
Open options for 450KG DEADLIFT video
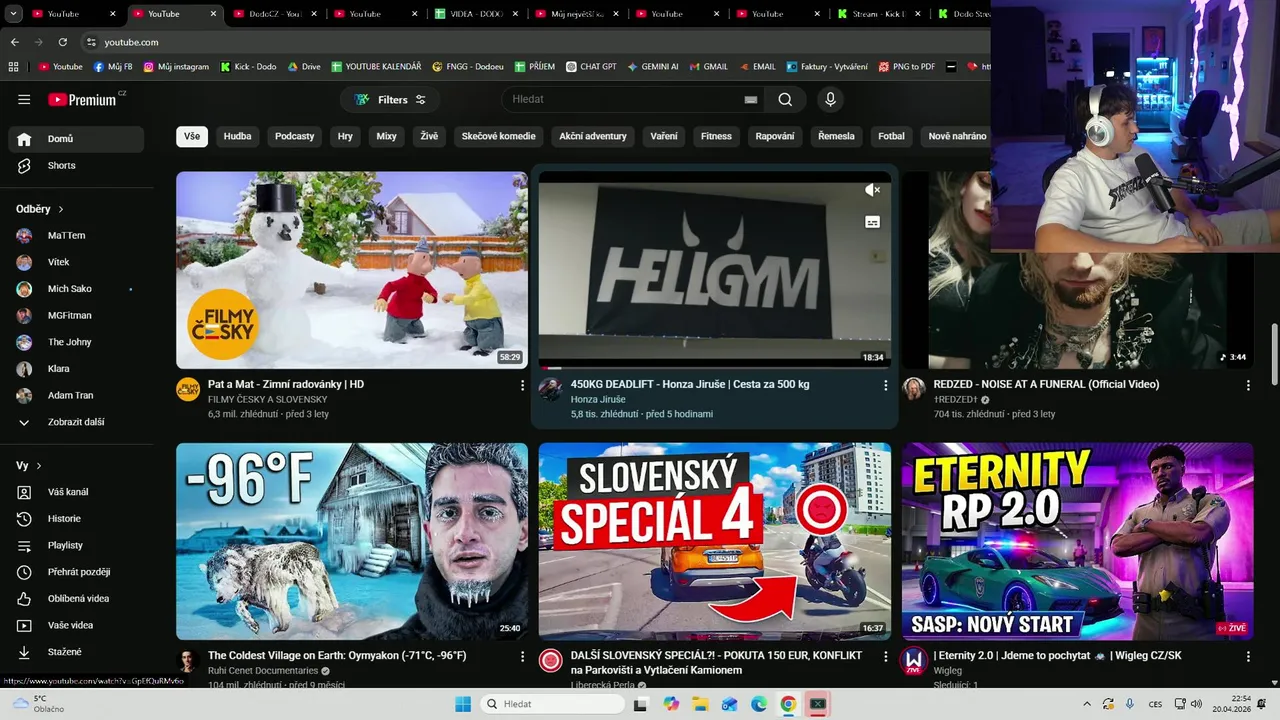(885, 385)
